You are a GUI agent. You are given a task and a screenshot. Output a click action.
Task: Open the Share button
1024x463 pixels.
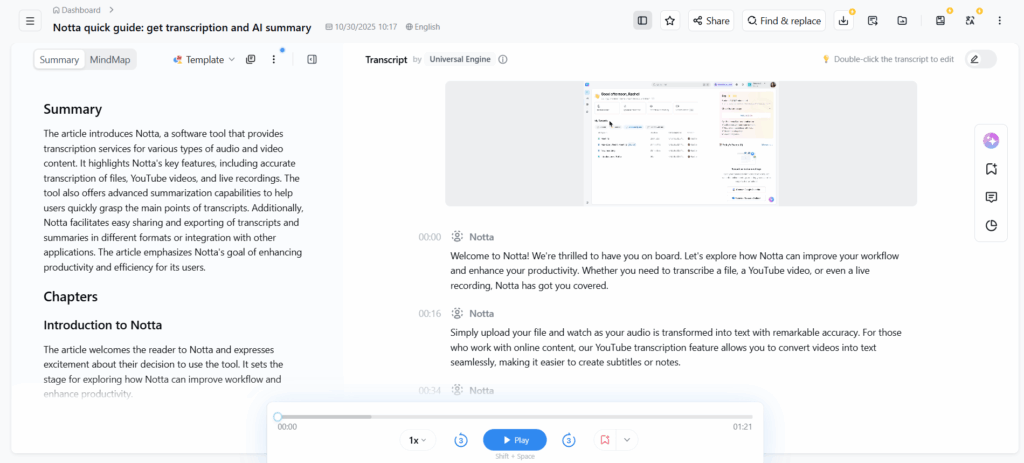(711, 21)
